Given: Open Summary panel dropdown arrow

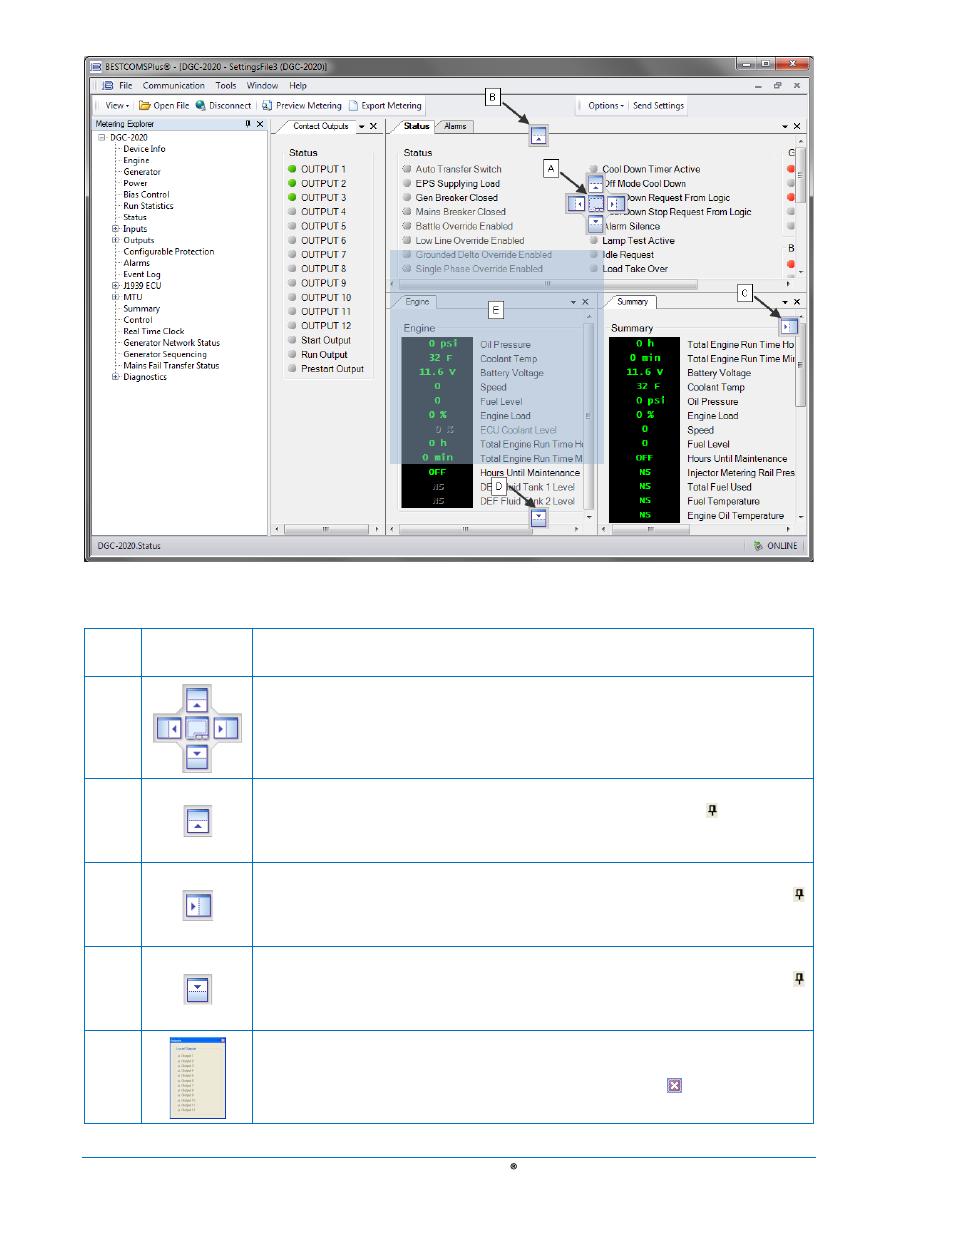Looking at the screenshot, I should tap(785, 302).
